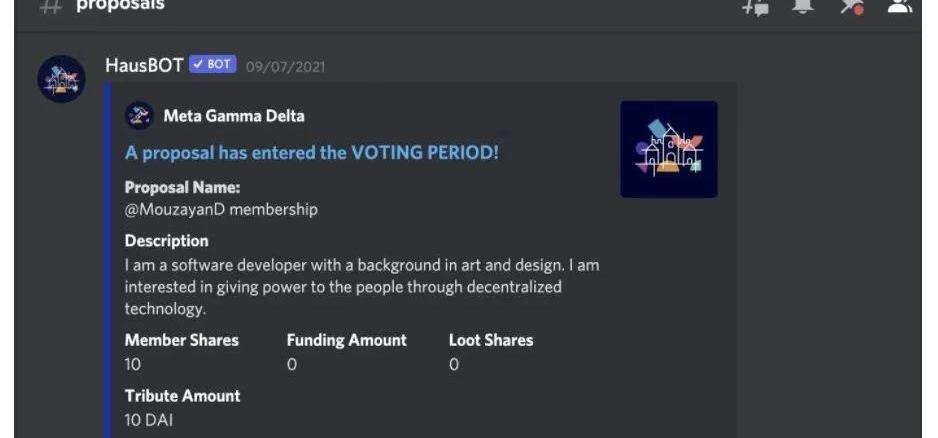The width and height of the screenshot is (938, 438).
Task: Click the Loot Shares field label
Action: click(491, 340)
